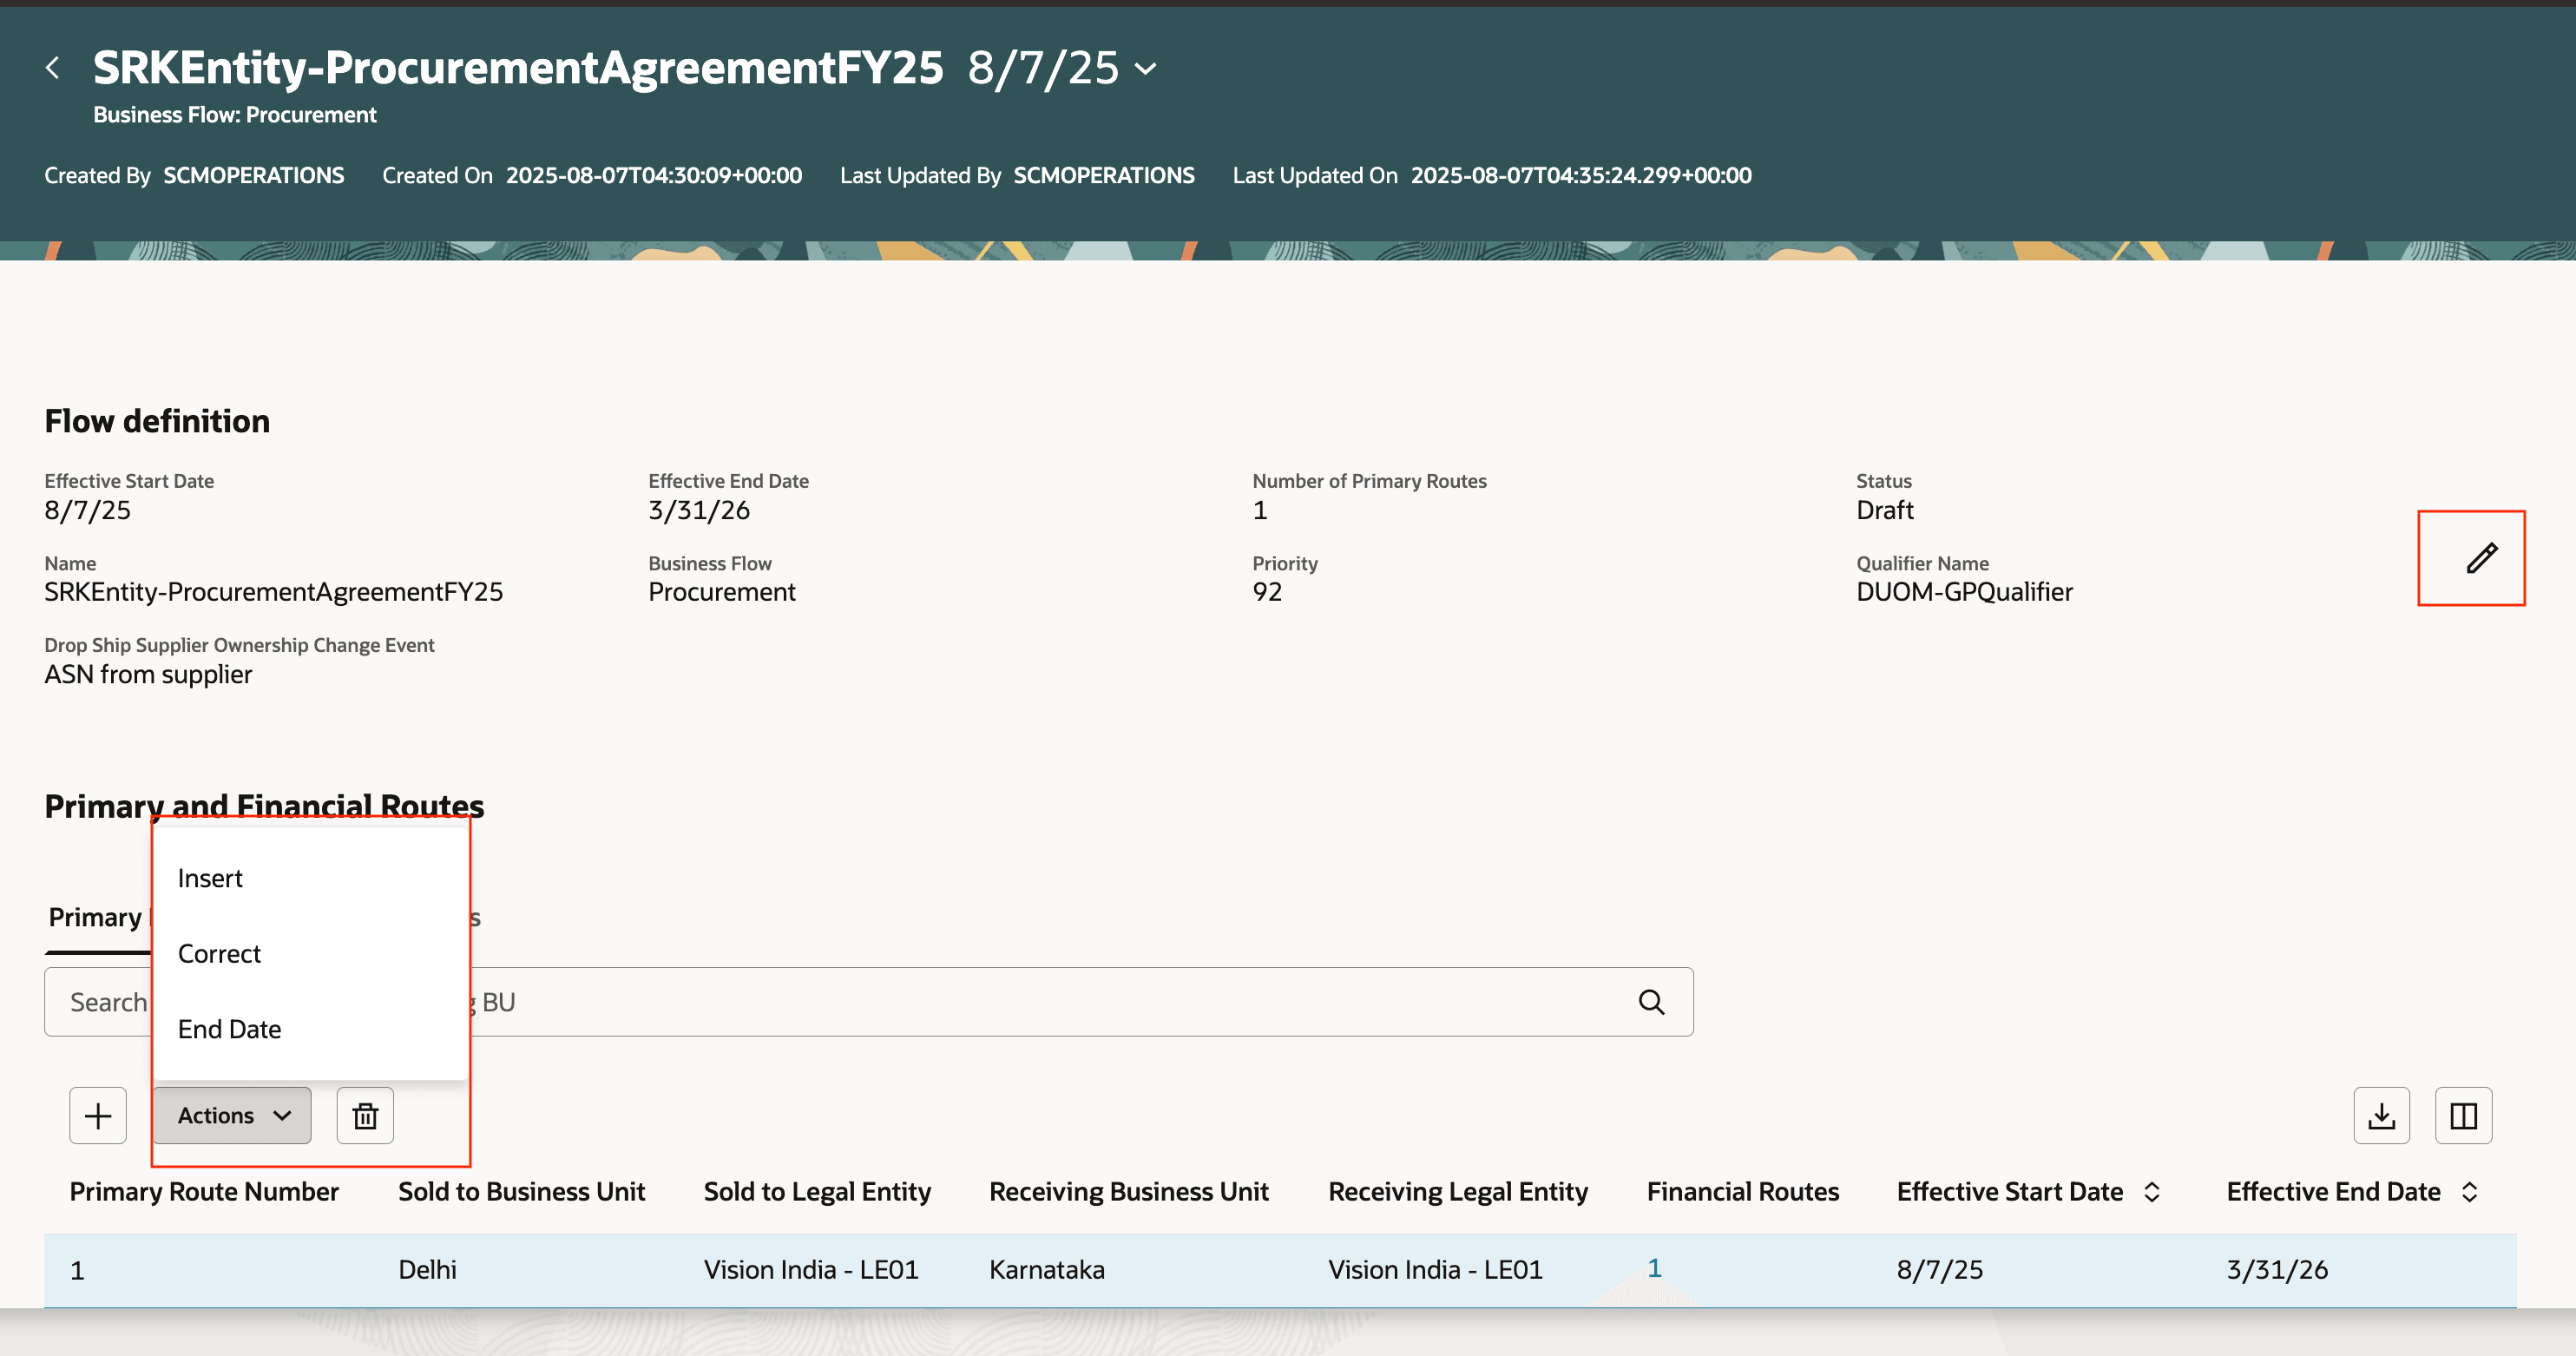
Task: Click the magnifier search icon
Action: (x=1651, y=1002)
